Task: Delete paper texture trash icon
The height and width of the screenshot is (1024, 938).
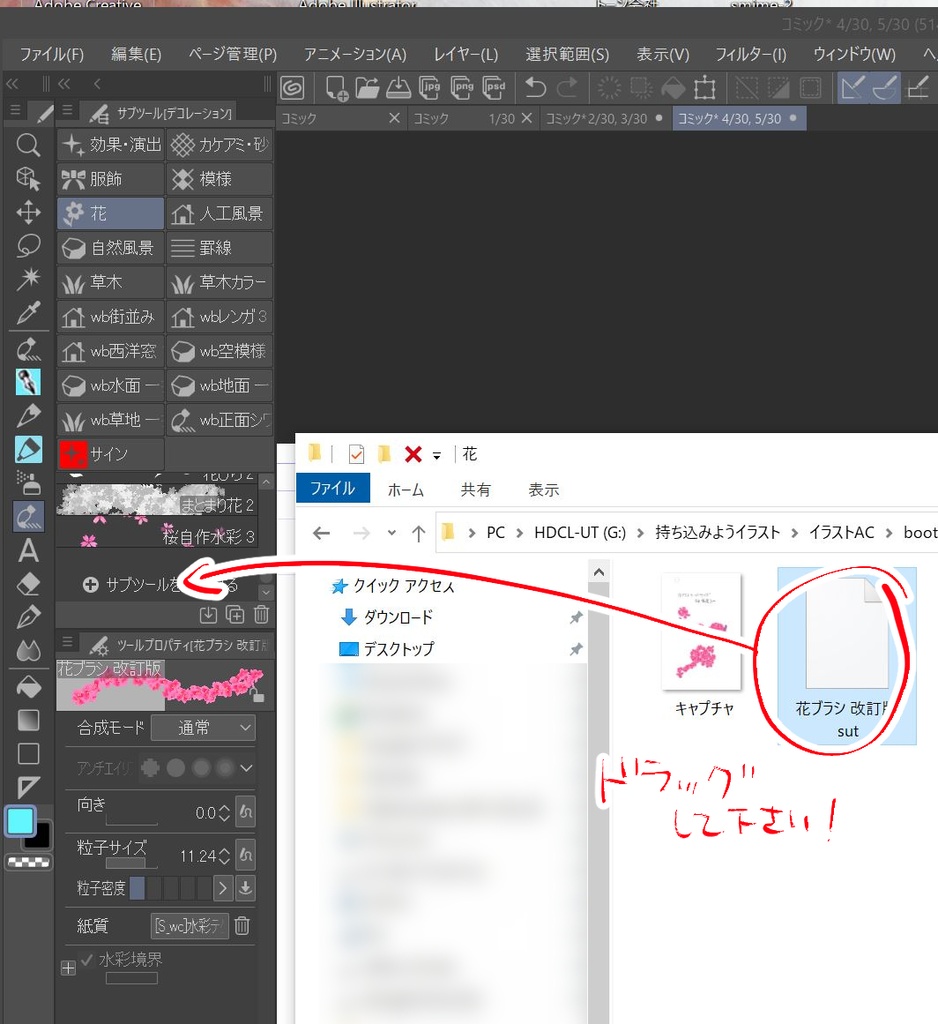Action: 242,925
